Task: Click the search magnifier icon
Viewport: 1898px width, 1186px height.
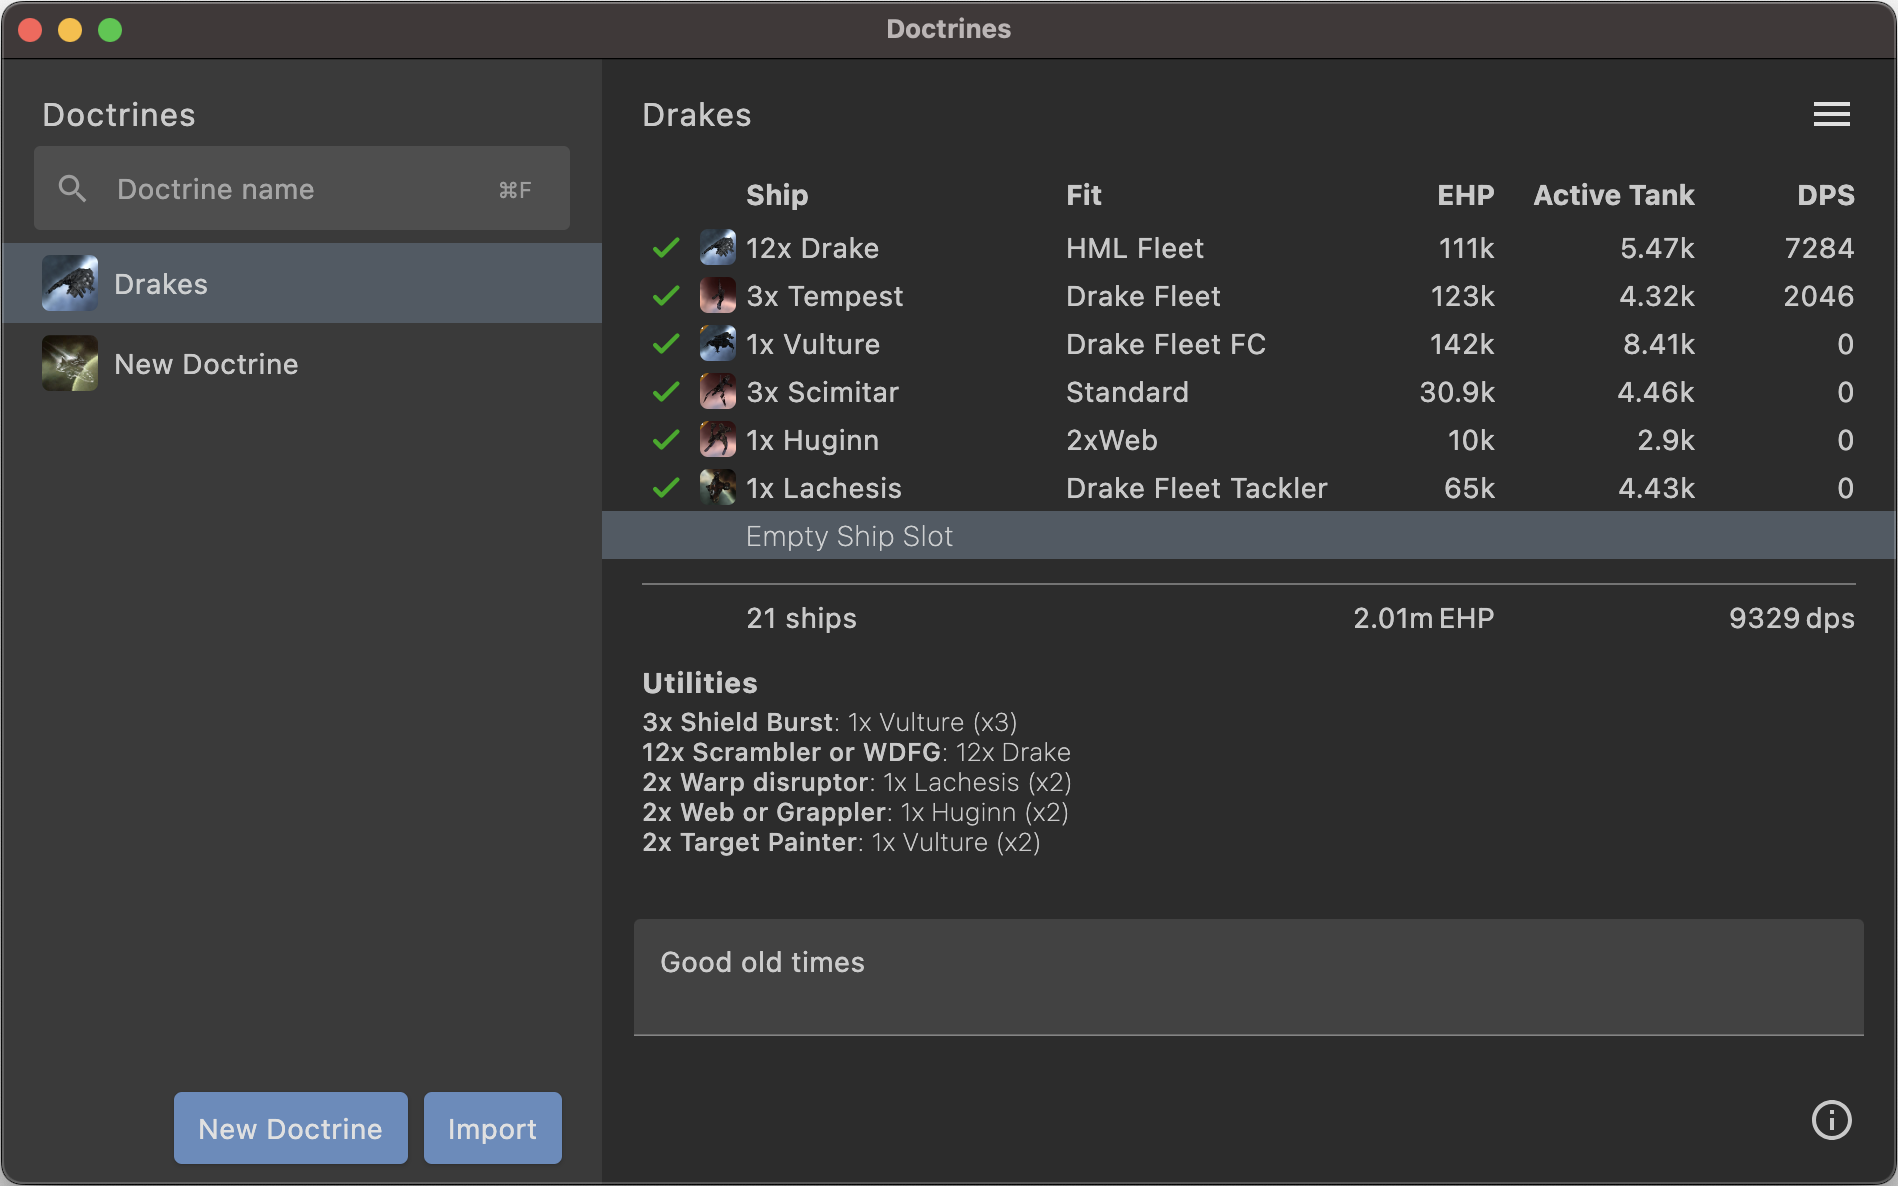Action: pyautogui.click(x=72, y=188)
